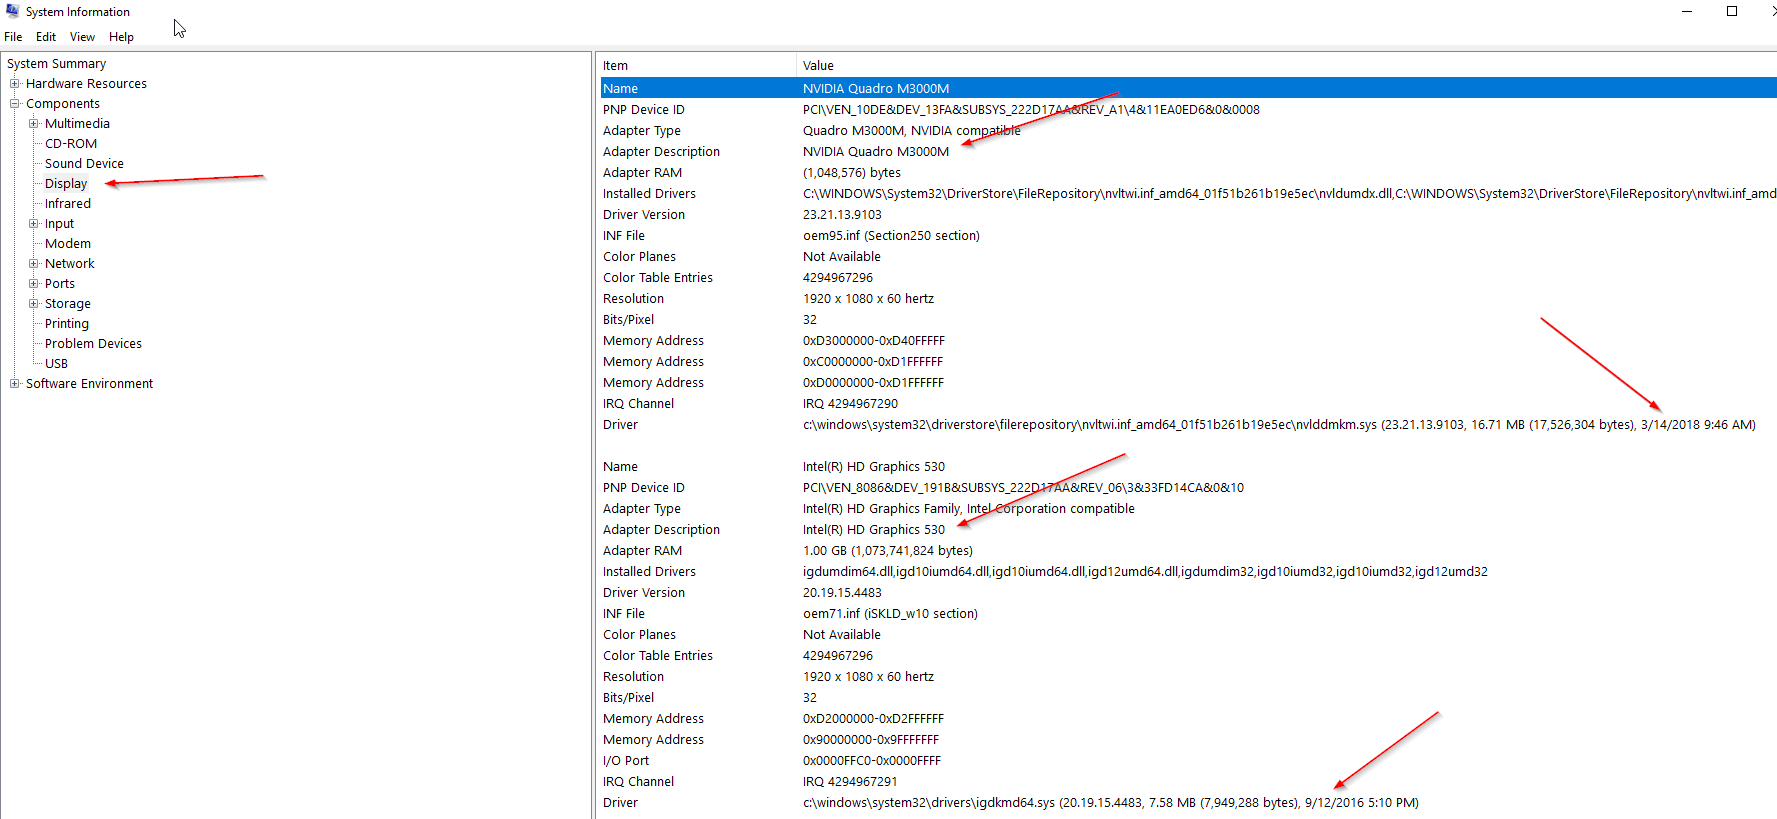Open the Modem category
This screenshot has width=1777, height=819.
[x=67, y=244]
